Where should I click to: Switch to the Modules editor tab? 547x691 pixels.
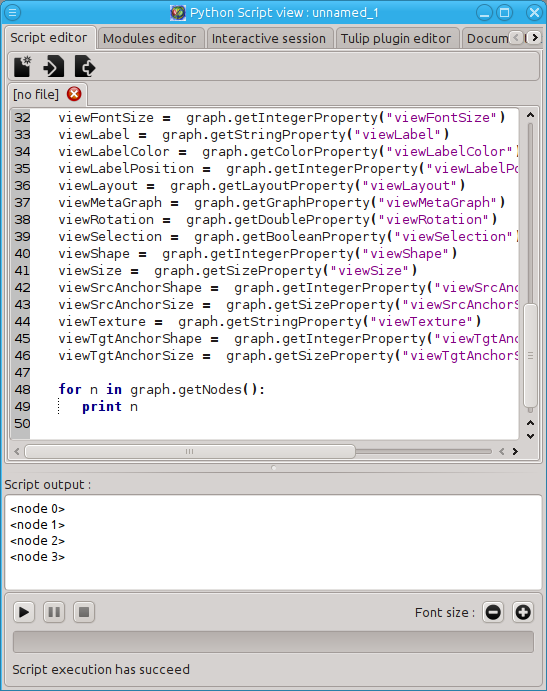tap(150, 38)
